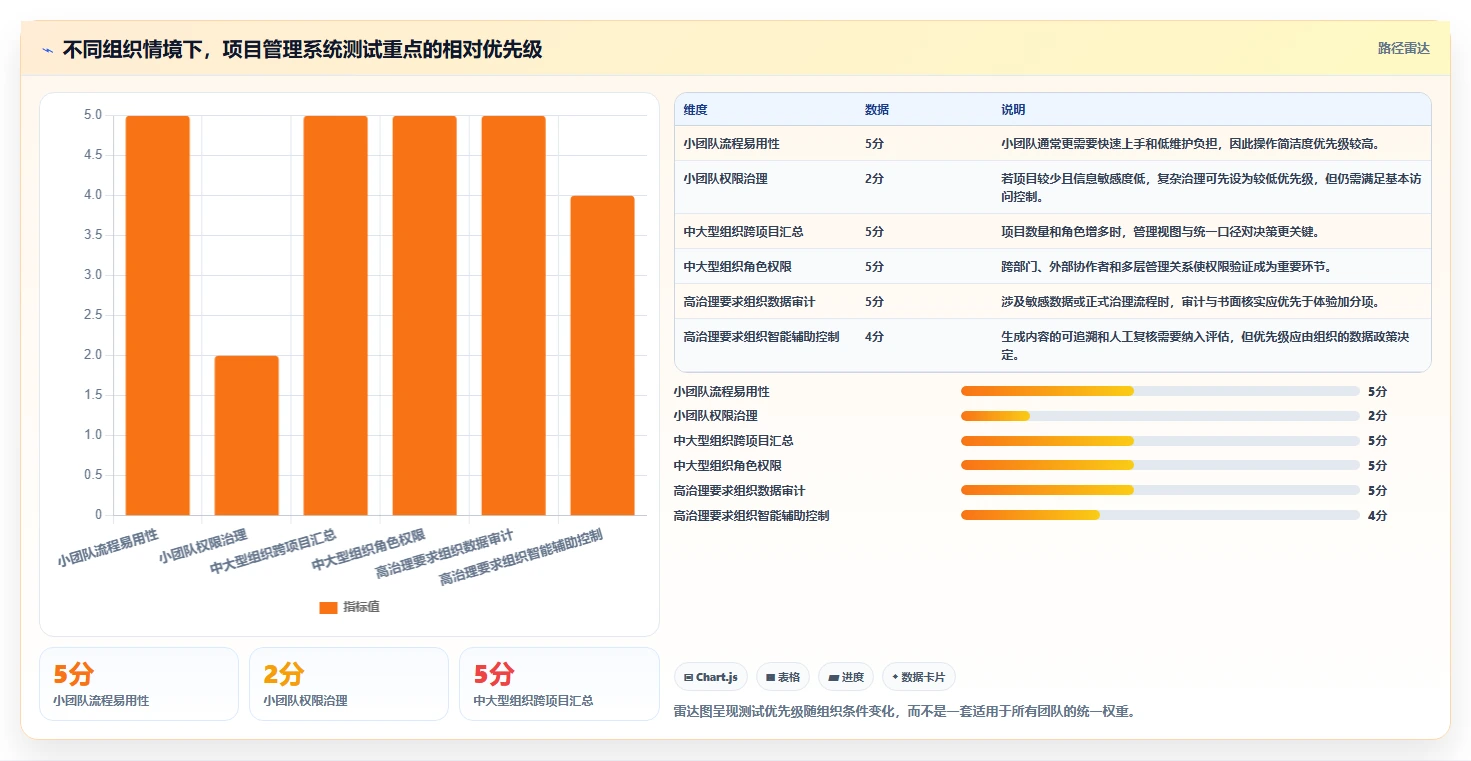This screenshot has width=1471, height=761.
Task: Click 小团队流程易用性 in the table's first row
Action: pyautogui.click(x=731, y=143)
